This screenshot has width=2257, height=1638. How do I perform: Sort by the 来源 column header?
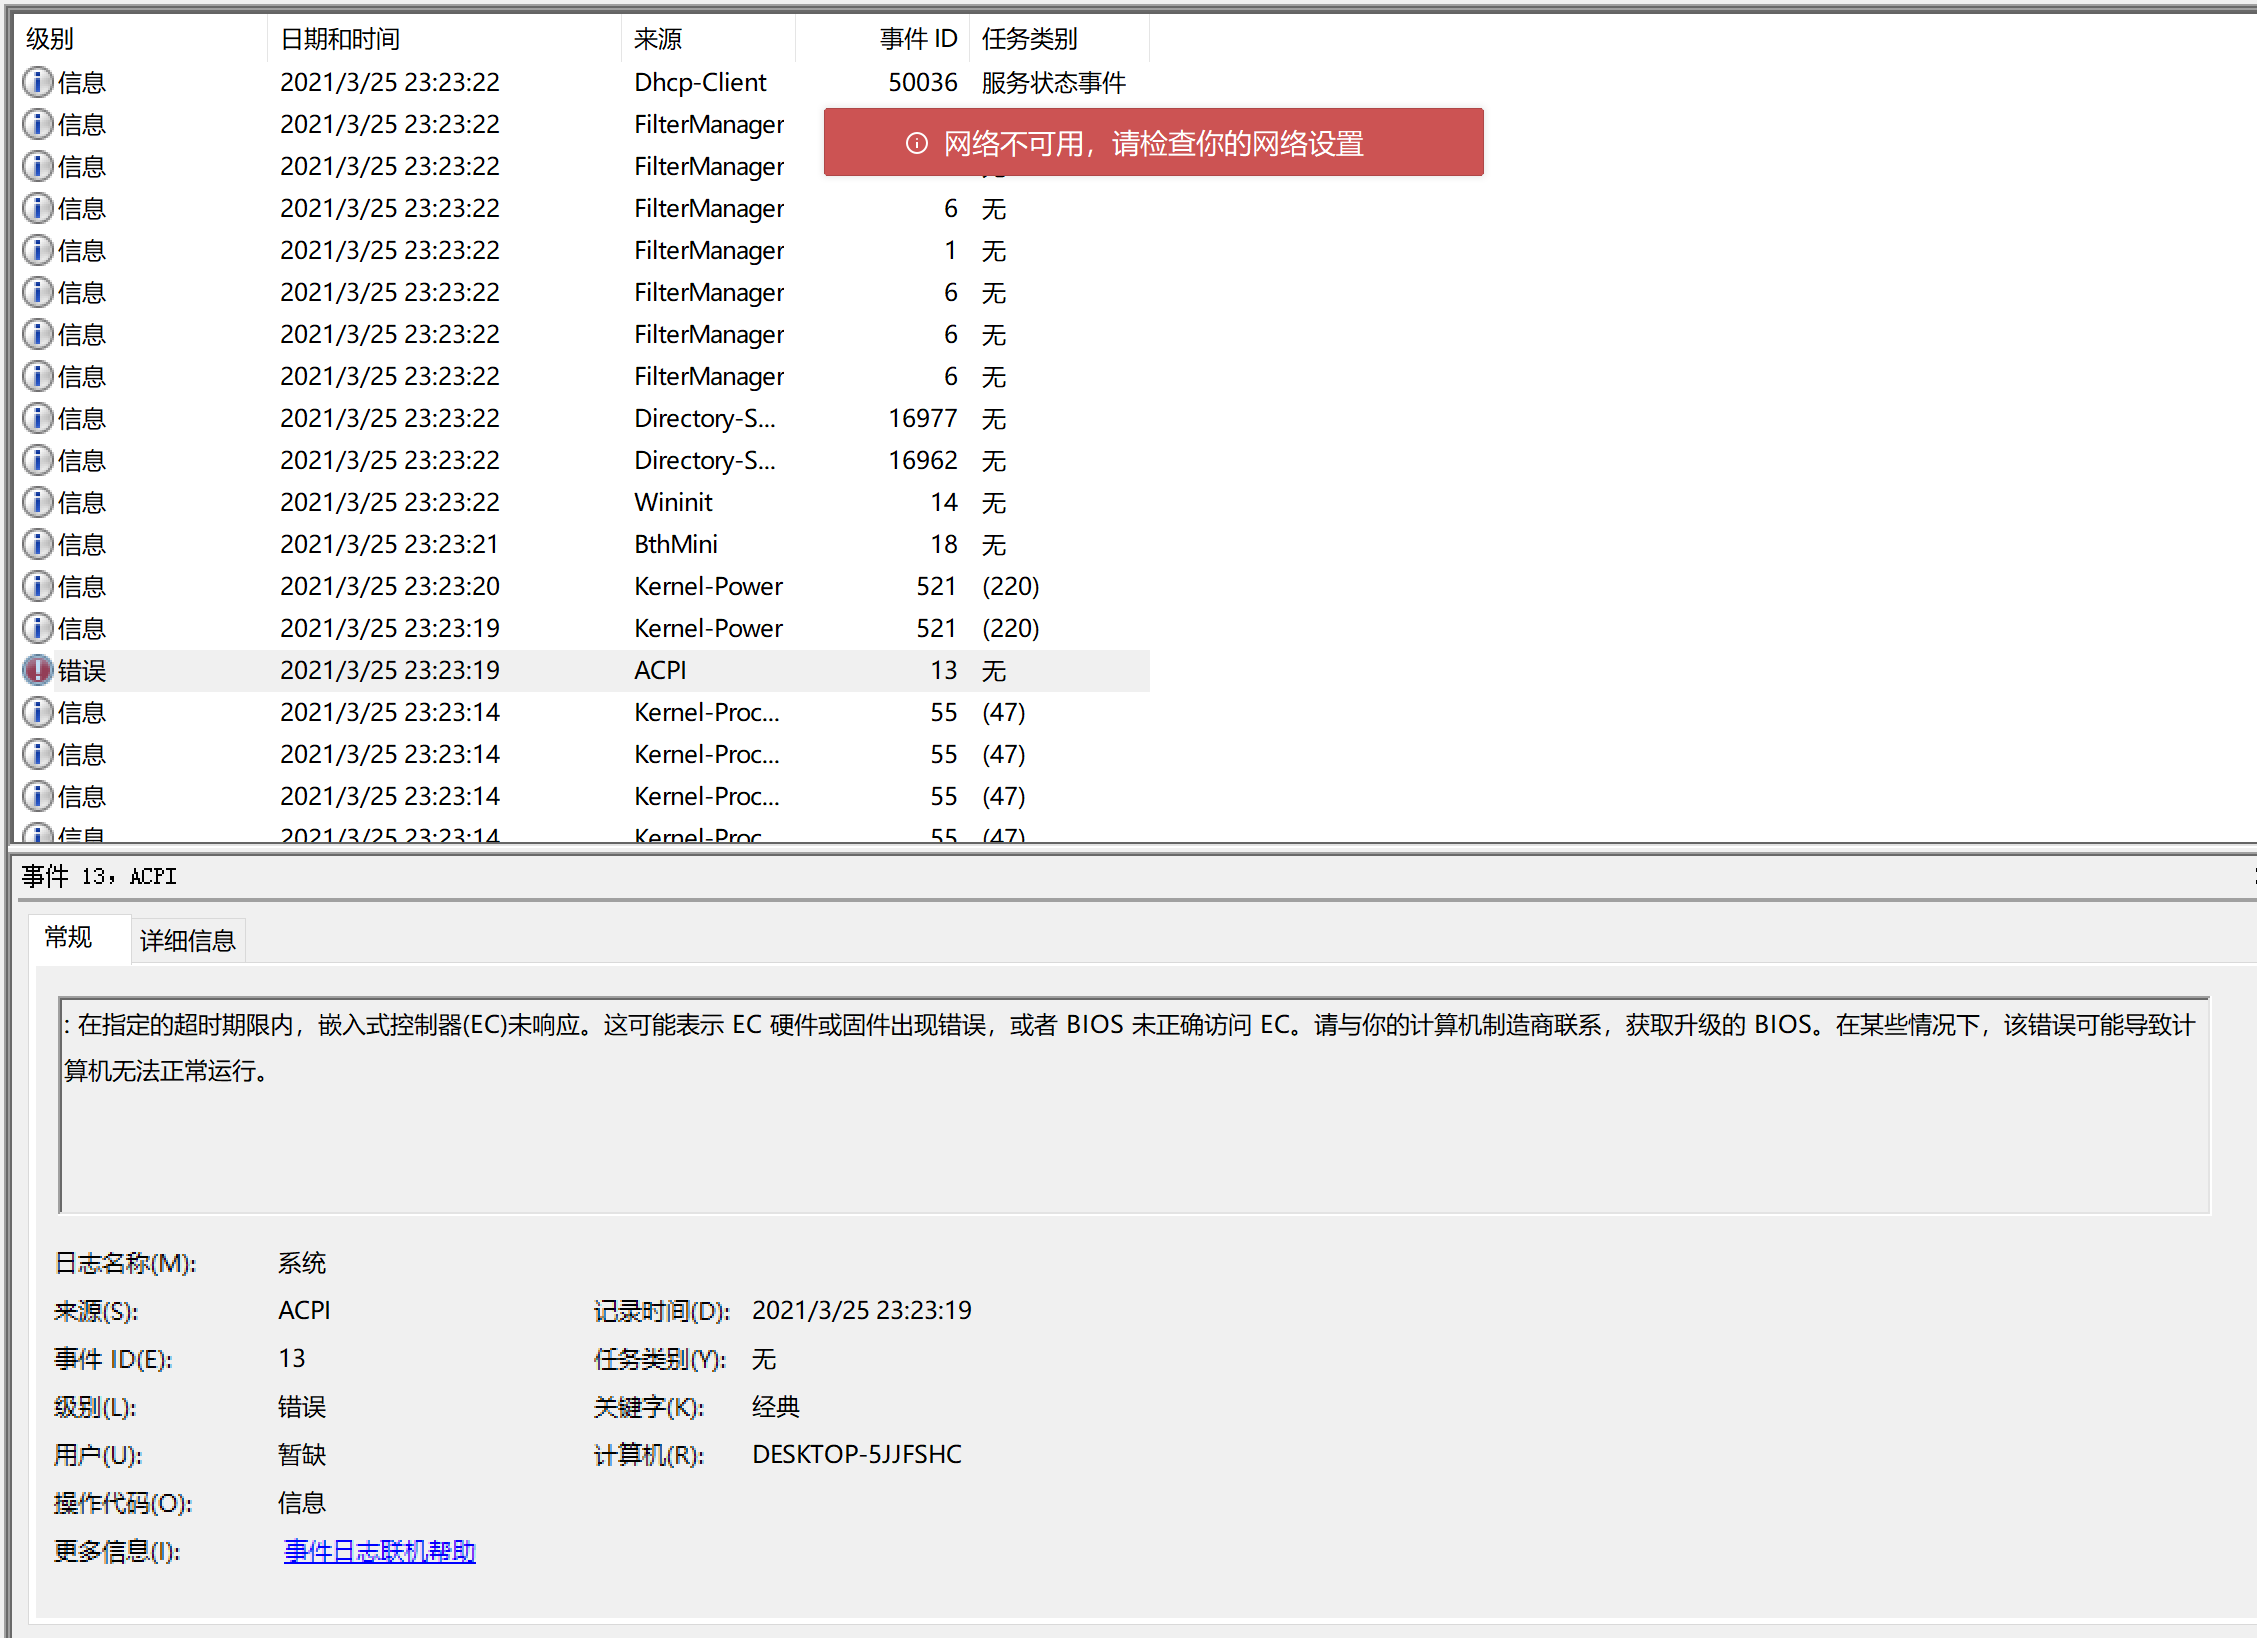[x=657, y=39]
